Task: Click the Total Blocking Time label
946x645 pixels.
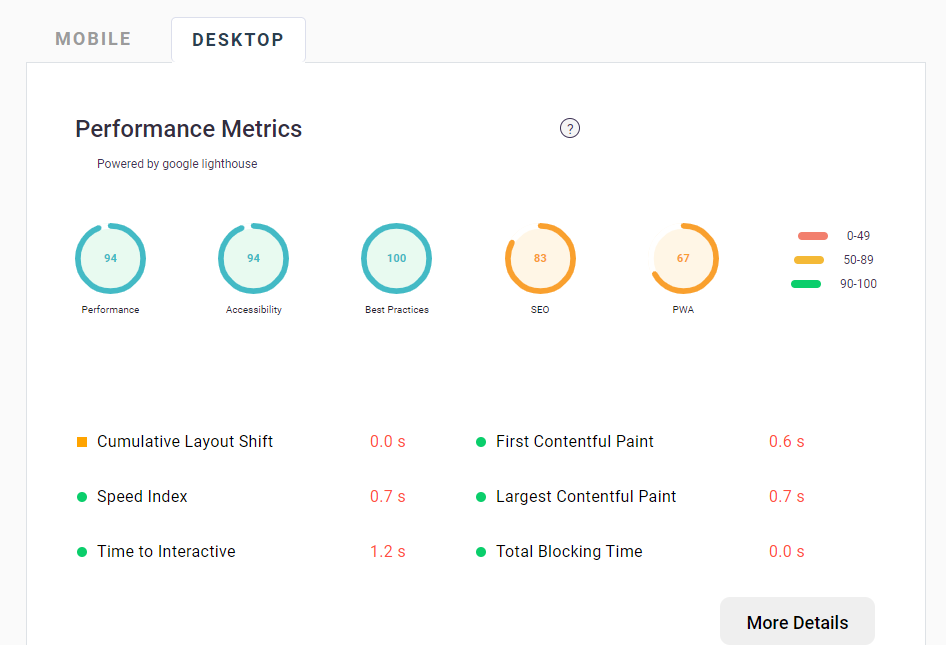Action: pos(569,551)
